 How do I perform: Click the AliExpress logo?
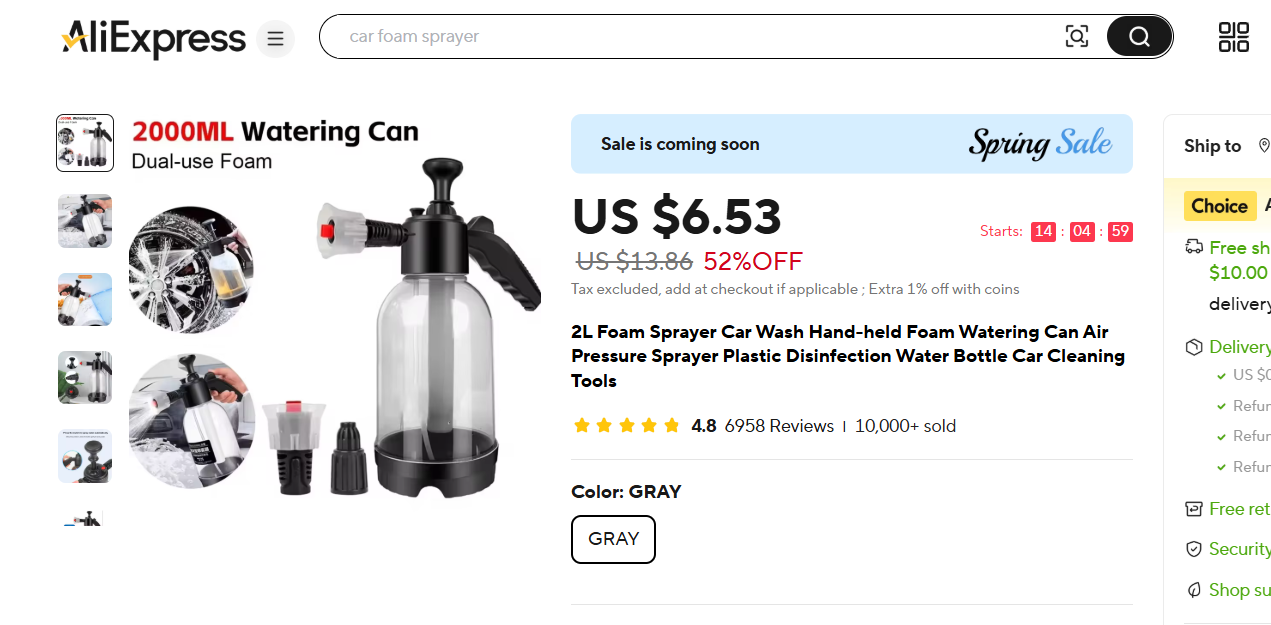153,39
